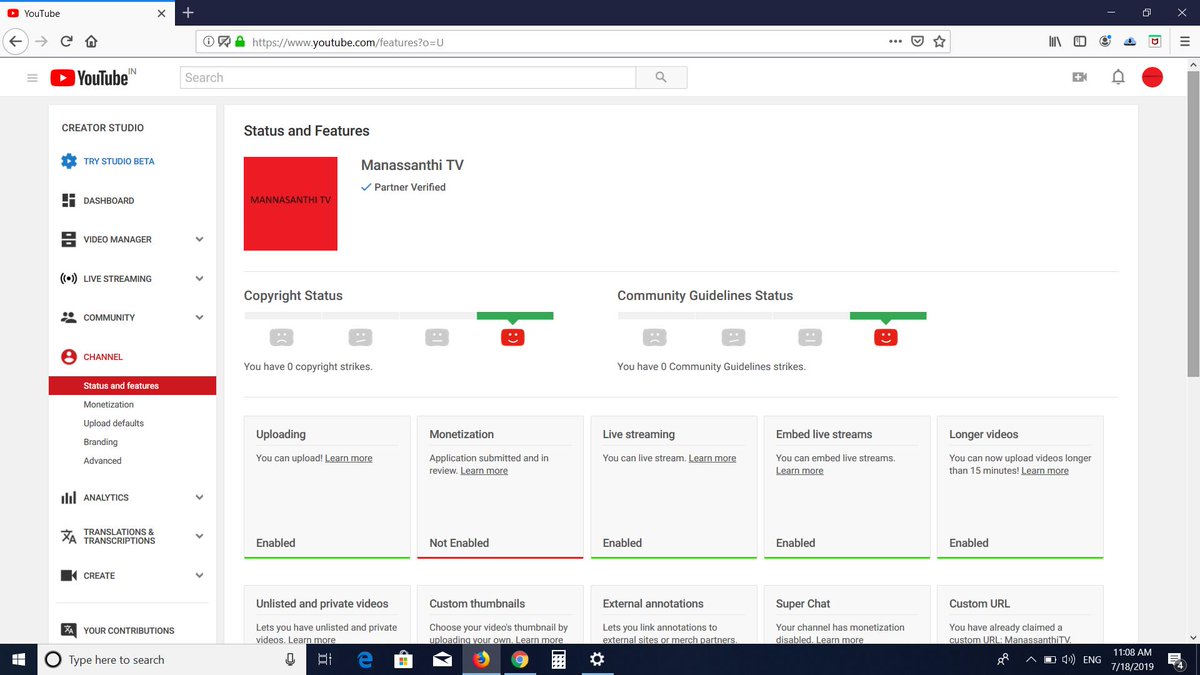Click Learn more under Uploading
Image resolution: width=1200 pixels, height=675 pixels.
(348, 458)
